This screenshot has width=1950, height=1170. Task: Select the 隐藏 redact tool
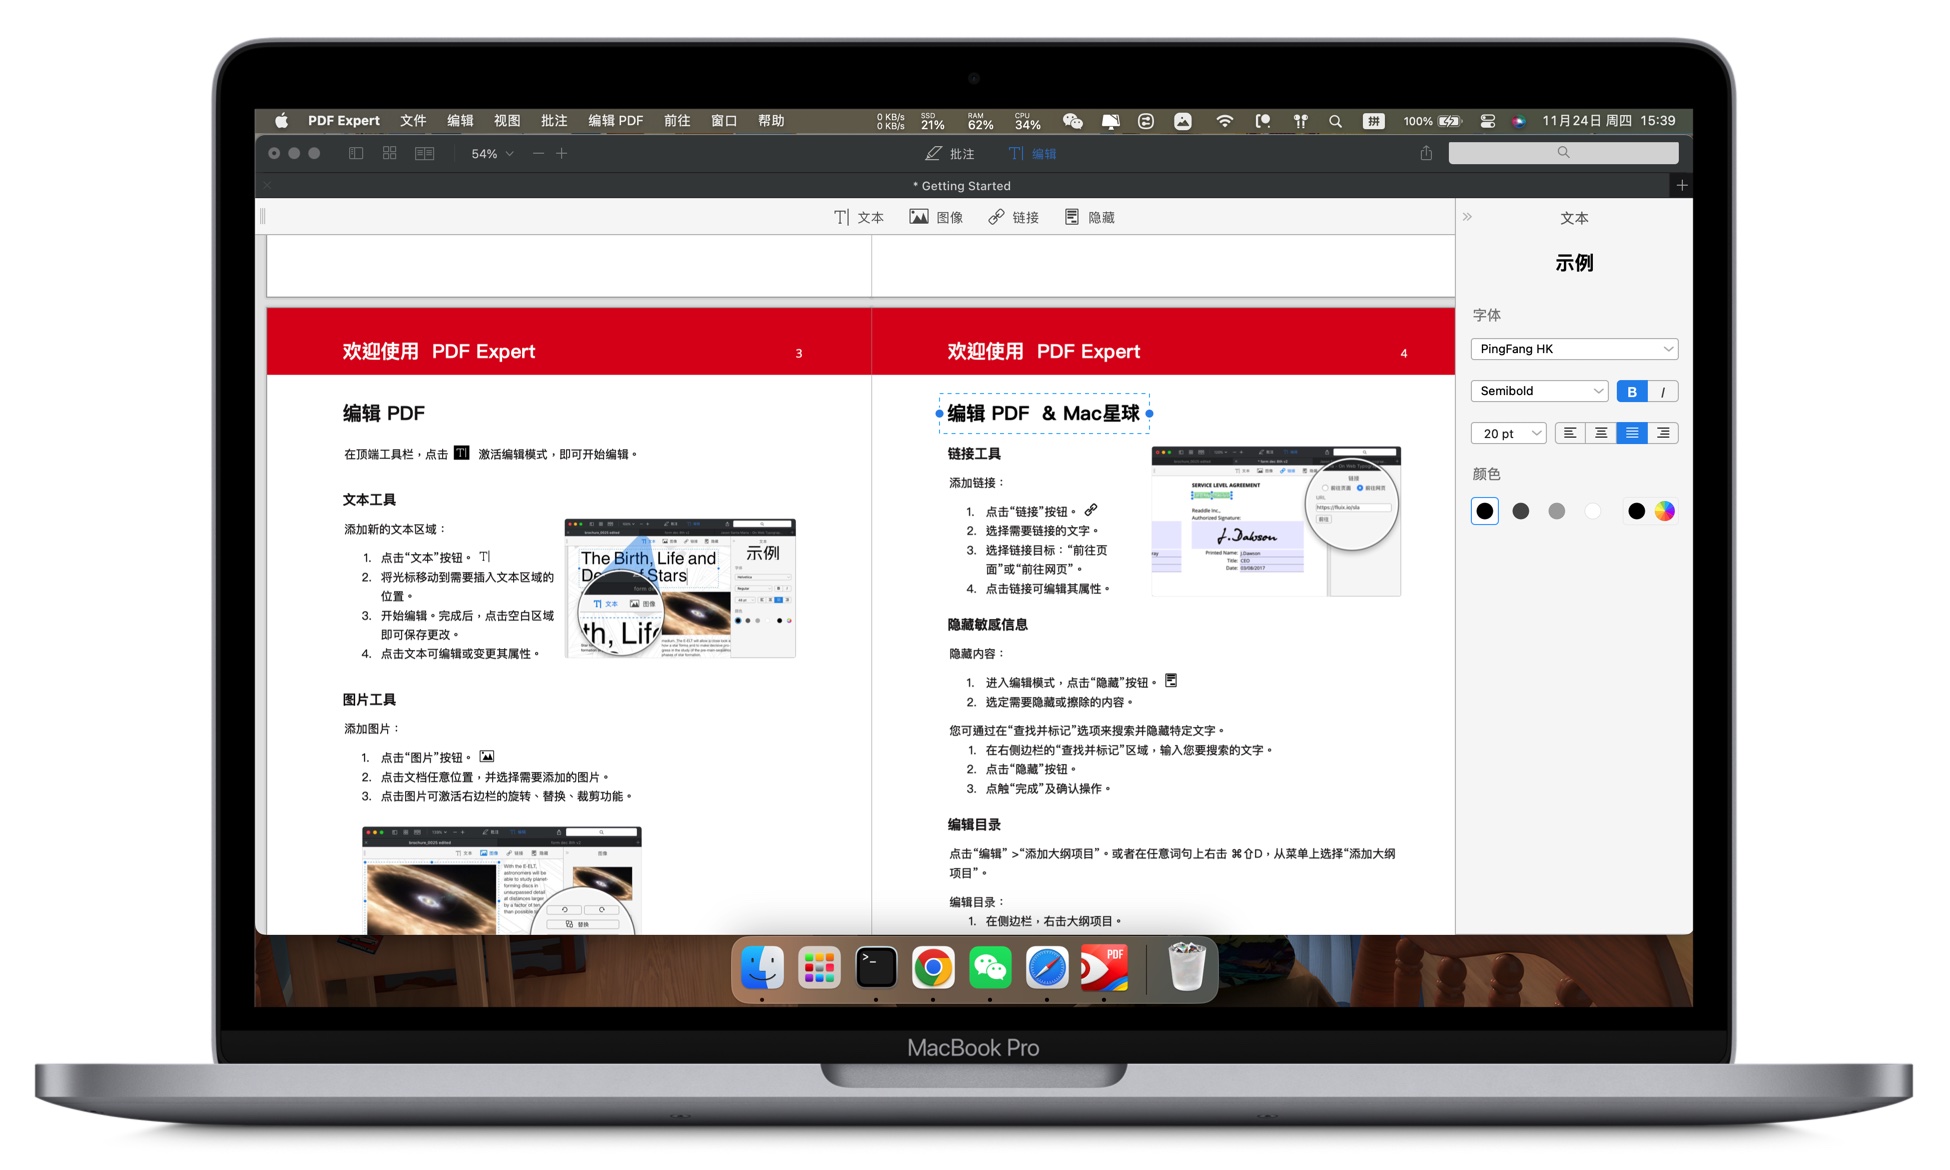[x=1089, y=217]
